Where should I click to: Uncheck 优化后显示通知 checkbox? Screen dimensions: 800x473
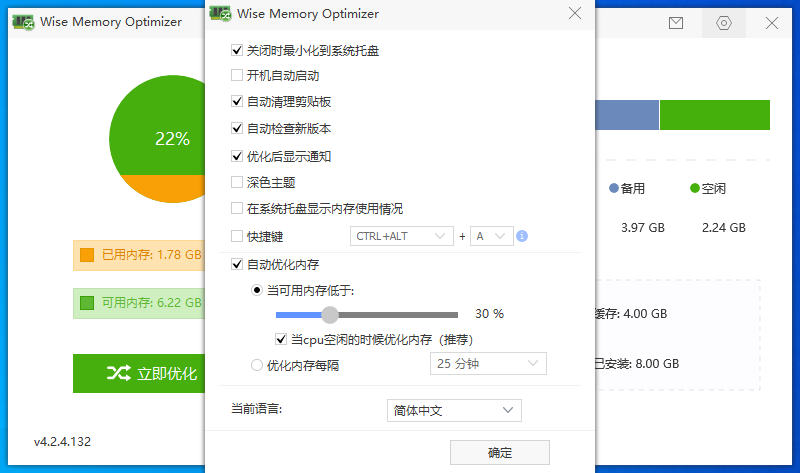coord(237,156)
